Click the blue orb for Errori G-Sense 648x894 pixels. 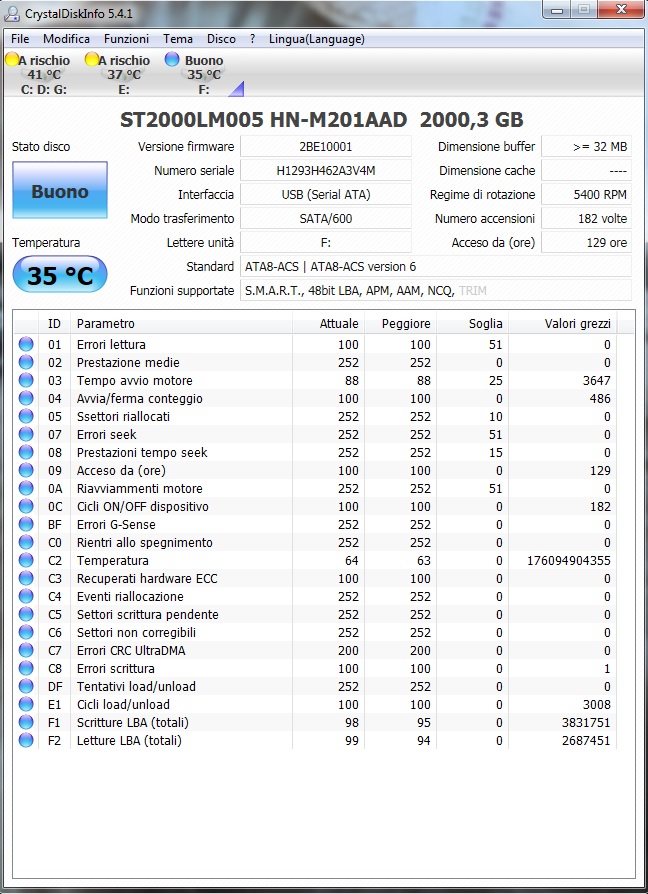(26, 524)
